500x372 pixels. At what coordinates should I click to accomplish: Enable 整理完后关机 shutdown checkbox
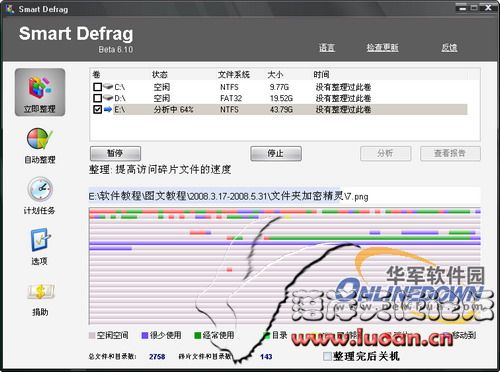[327, 356]
